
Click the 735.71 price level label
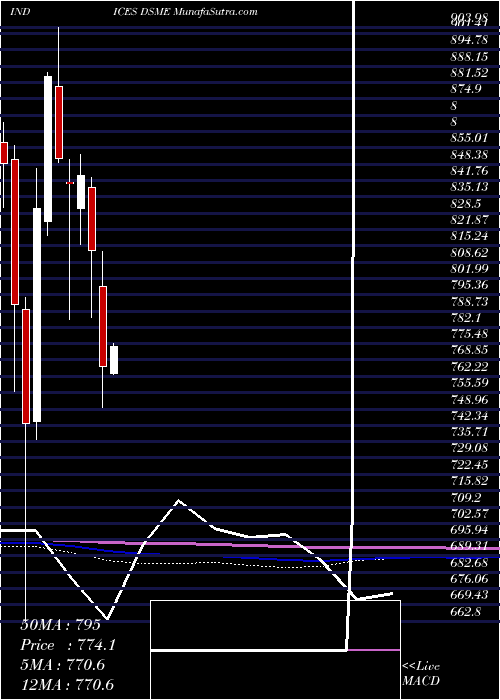pyautogui.click(x=469, y=432)
